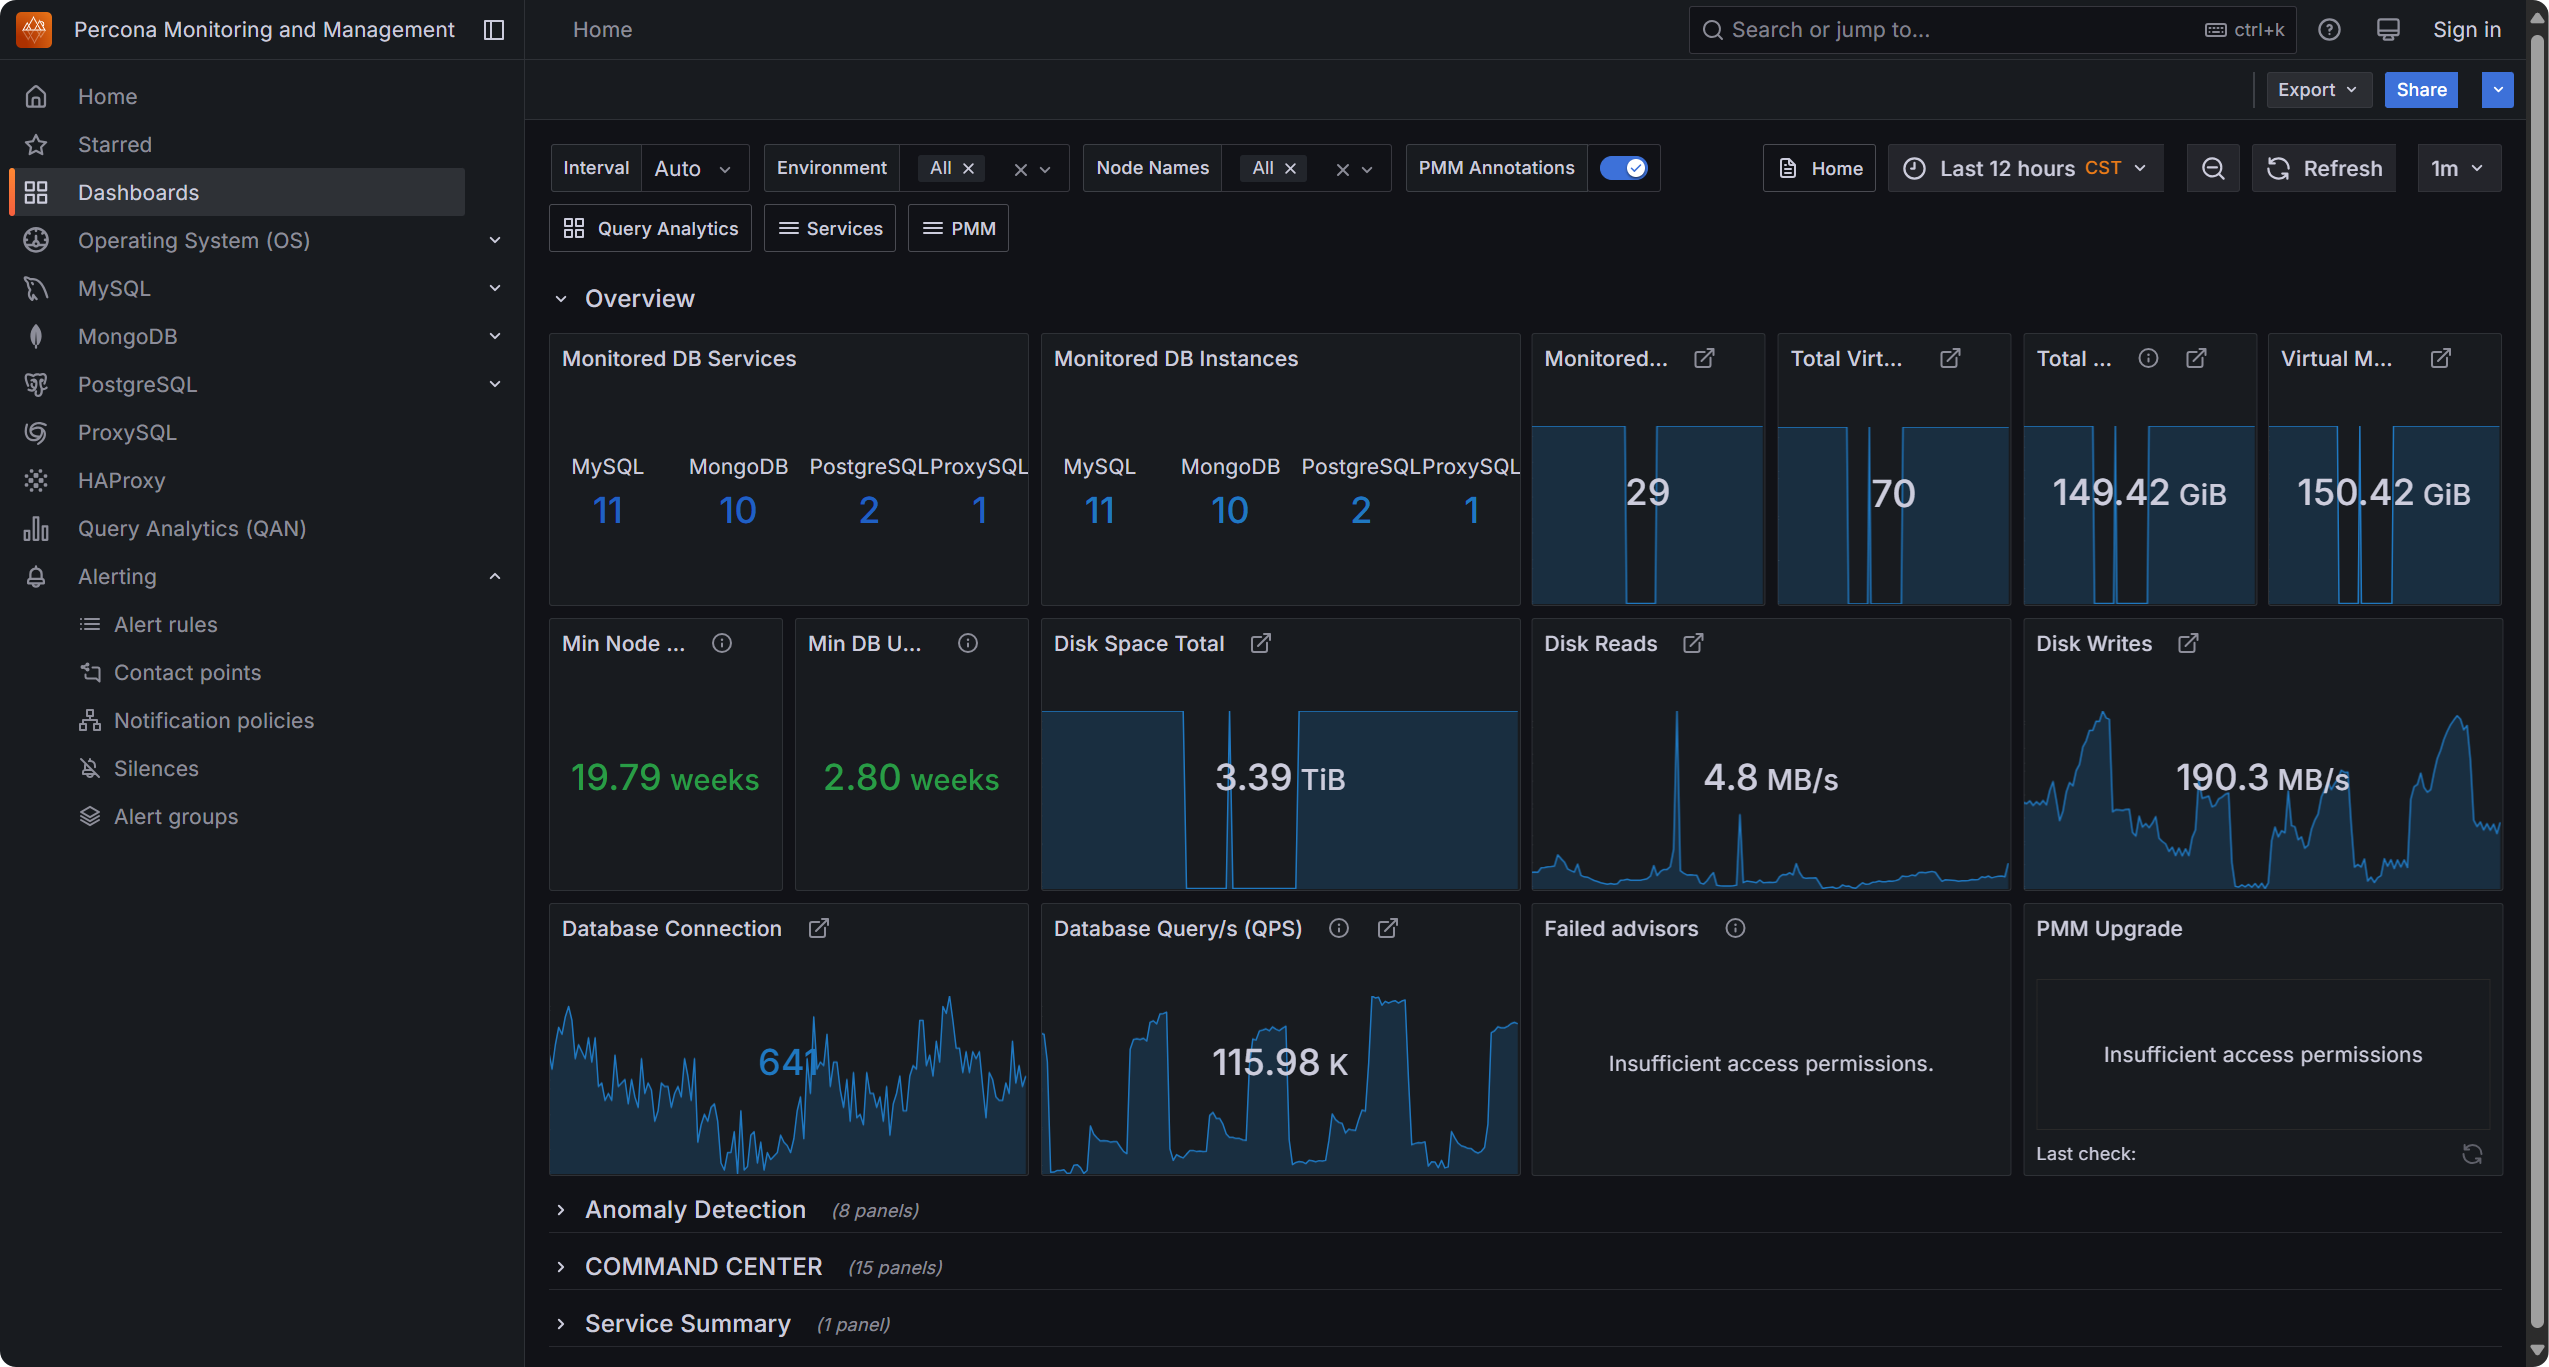
Task: Open link icon on Disk Space Total
Action: point(1261,643)
